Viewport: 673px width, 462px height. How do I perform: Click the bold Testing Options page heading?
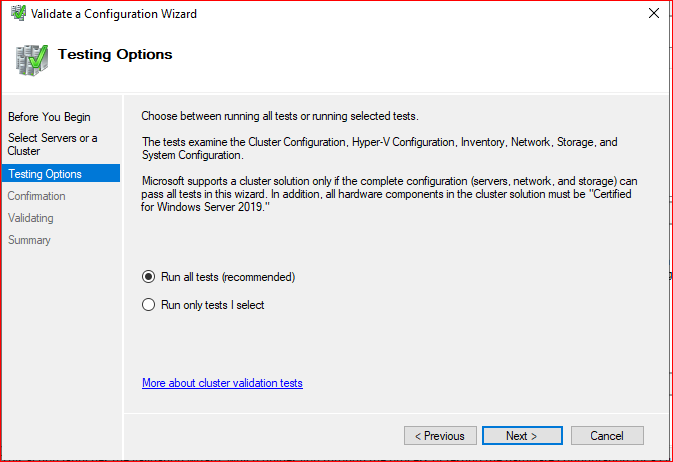click(x=115, y=55)
